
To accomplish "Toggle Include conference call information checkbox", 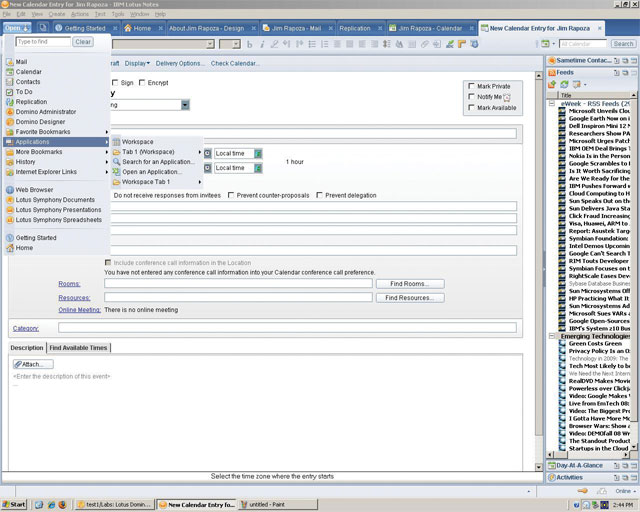I will click(108, 263).
